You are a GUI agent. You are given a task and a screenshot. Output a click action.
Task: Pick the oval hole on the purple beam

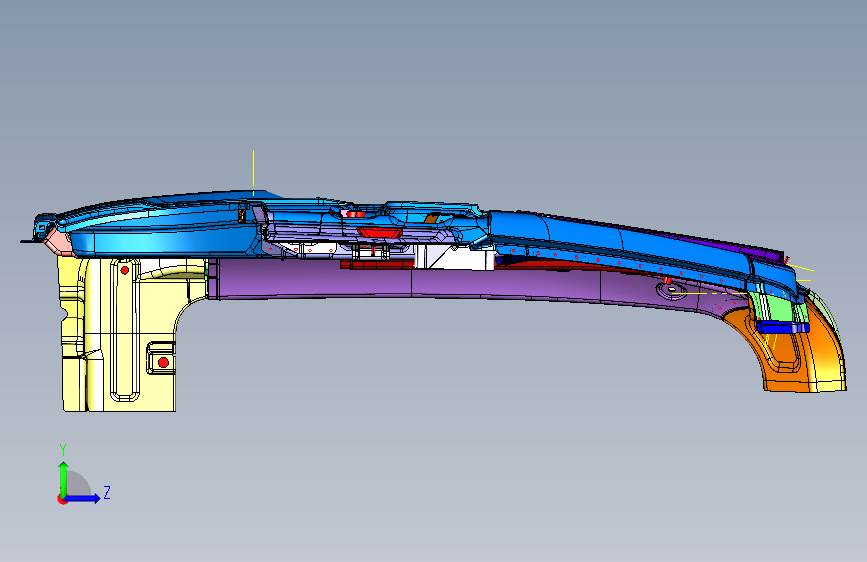(x=671, y=289)
